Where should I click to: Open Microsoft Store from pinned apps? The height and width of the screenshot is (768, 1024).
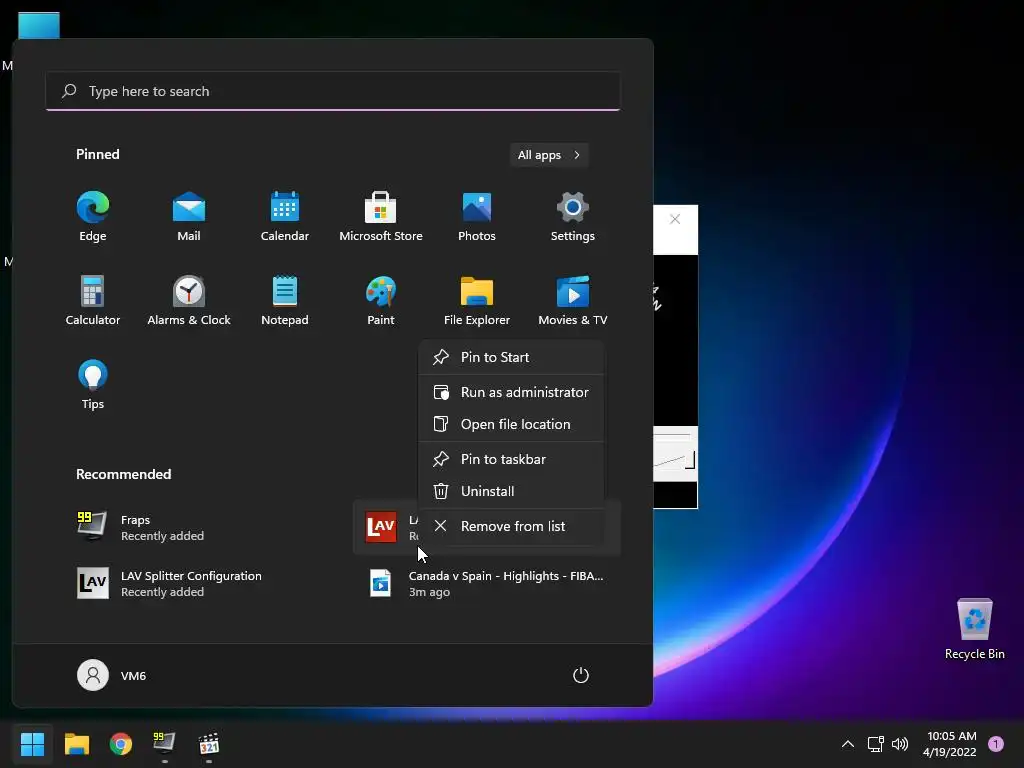coord(381,217)
